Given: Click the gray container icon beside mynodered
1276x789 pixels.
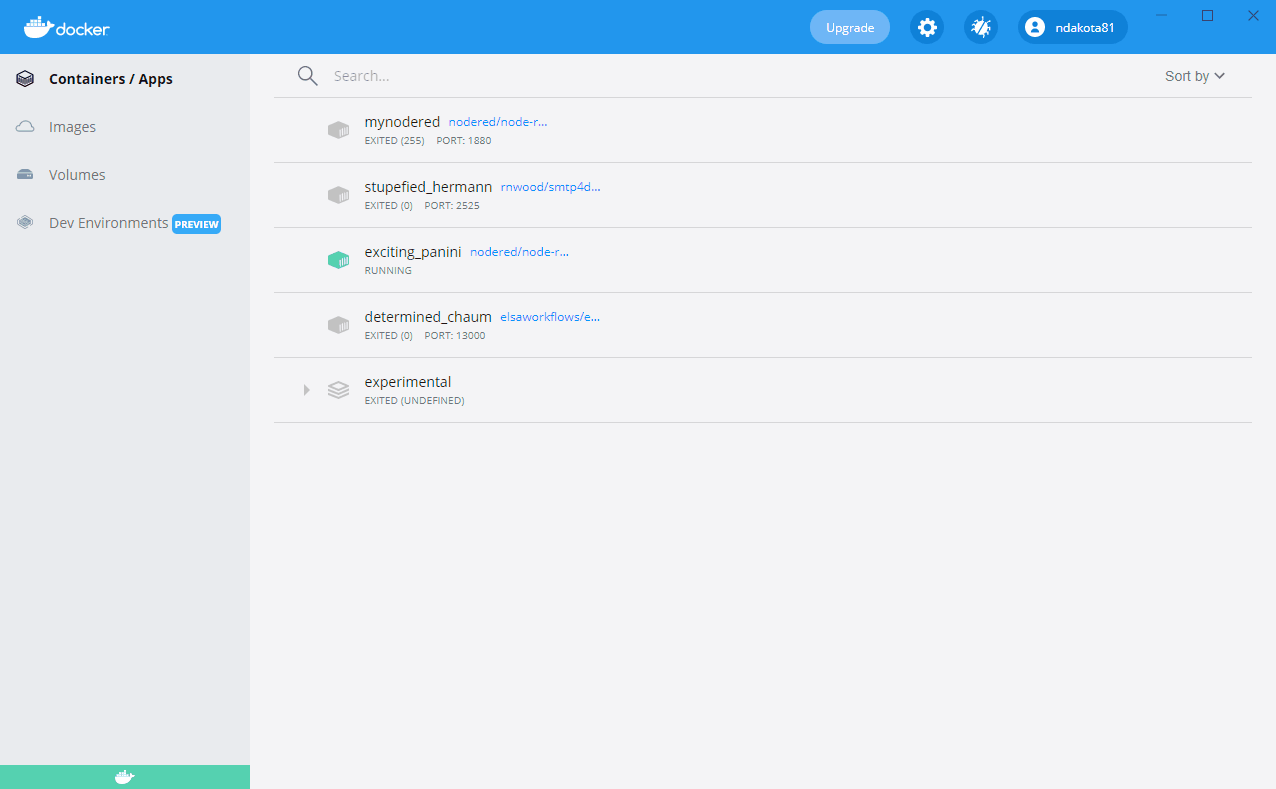Looking at the screenshot, I should click(338, 129).
